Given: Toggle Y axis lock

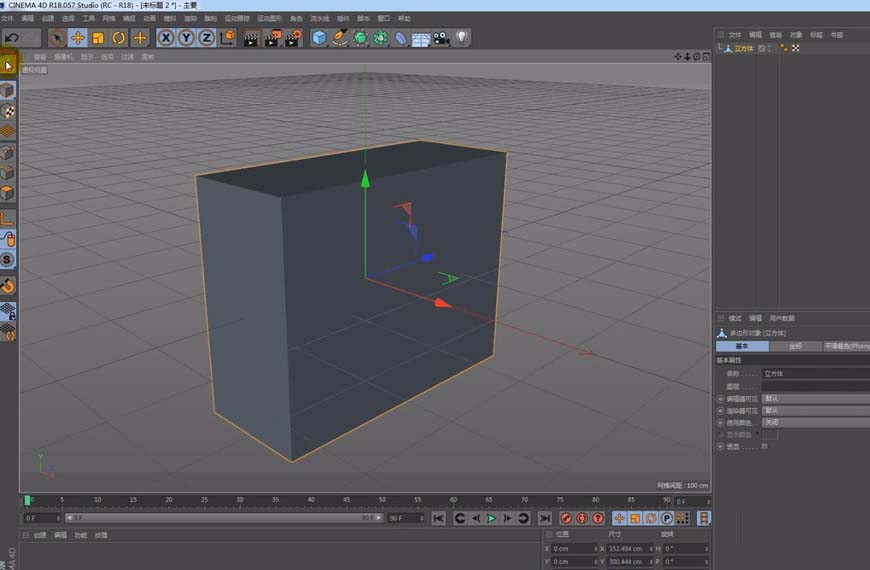Looking at the screenshot, I should (186, 38).
